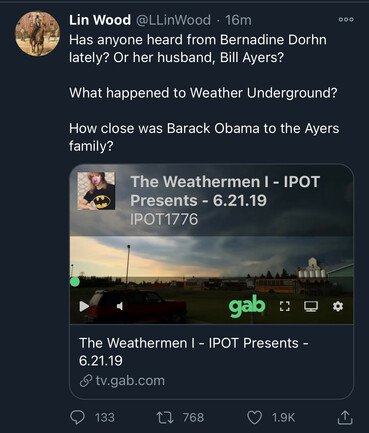Play the Weathermen video
Screen dimensions: 369x433
(84, 306)
